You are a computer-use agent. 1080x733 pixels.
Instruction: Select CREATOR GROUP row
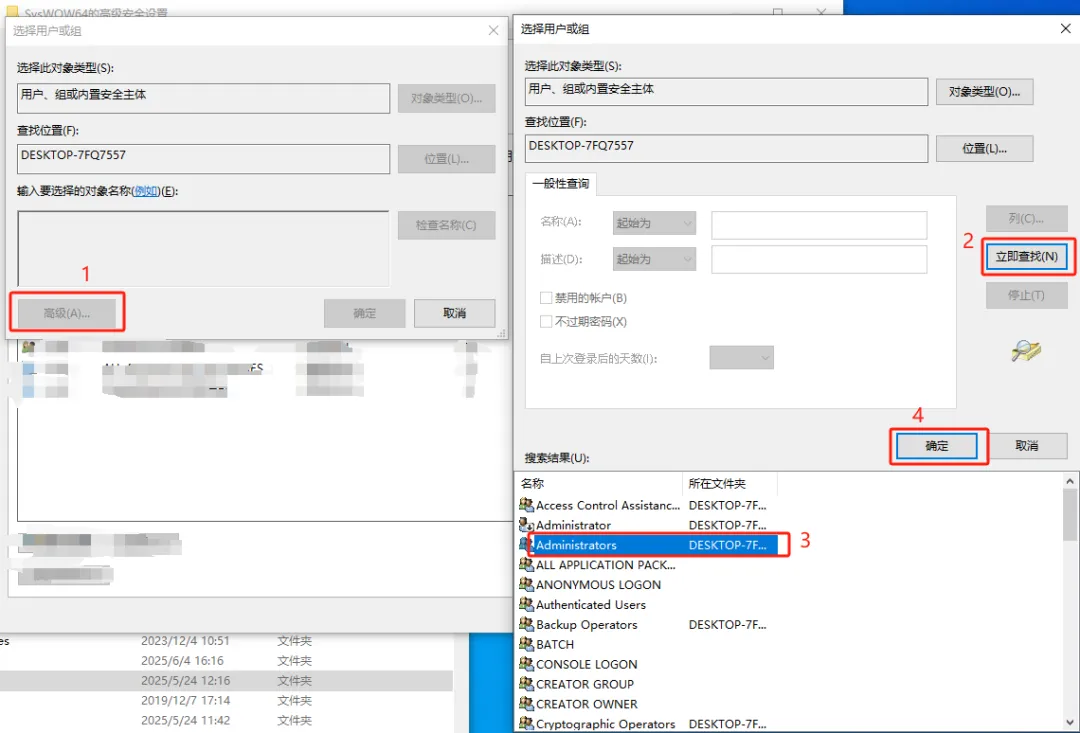pyautogui.click(x=647, y=684)
